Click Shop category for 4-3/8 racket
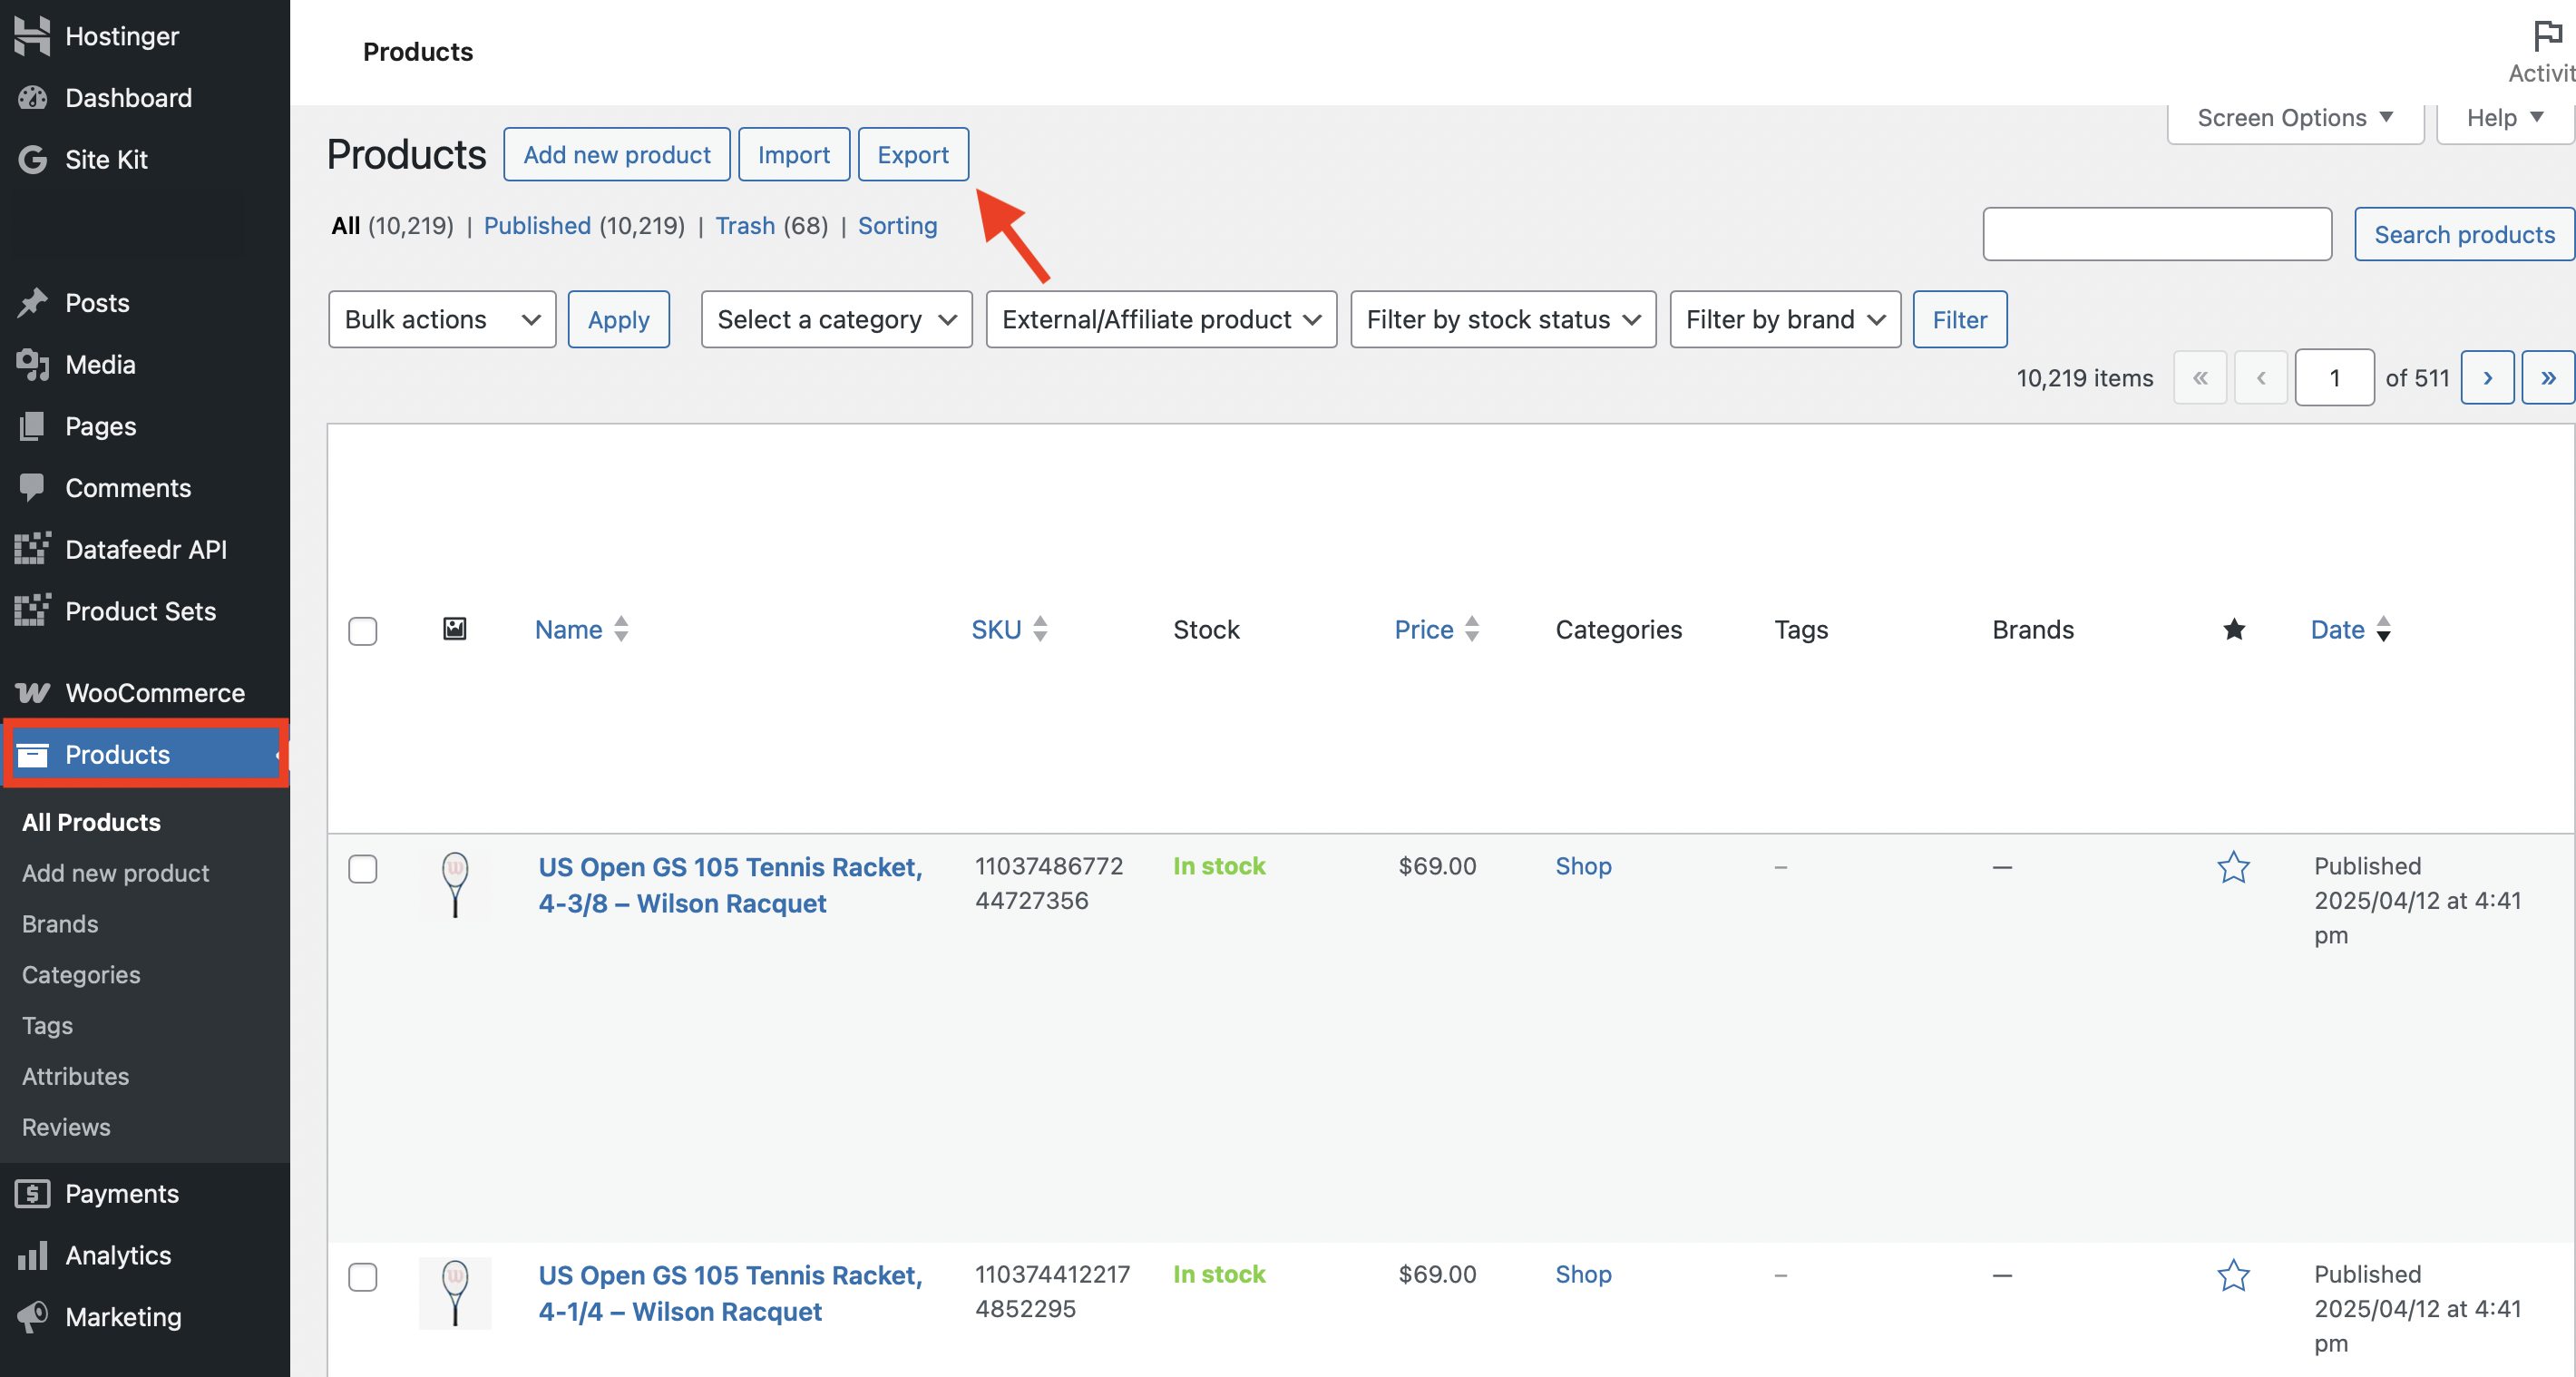2576x1377 pixels. coord(1583,866)
